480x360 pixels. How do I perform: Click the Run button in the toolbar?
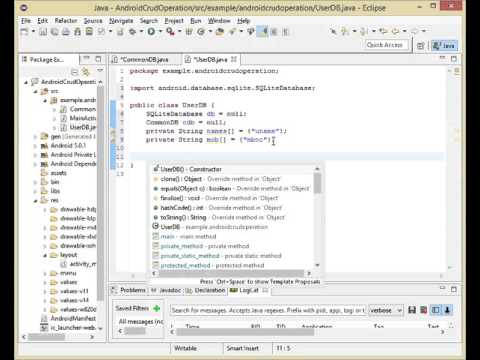151,32
